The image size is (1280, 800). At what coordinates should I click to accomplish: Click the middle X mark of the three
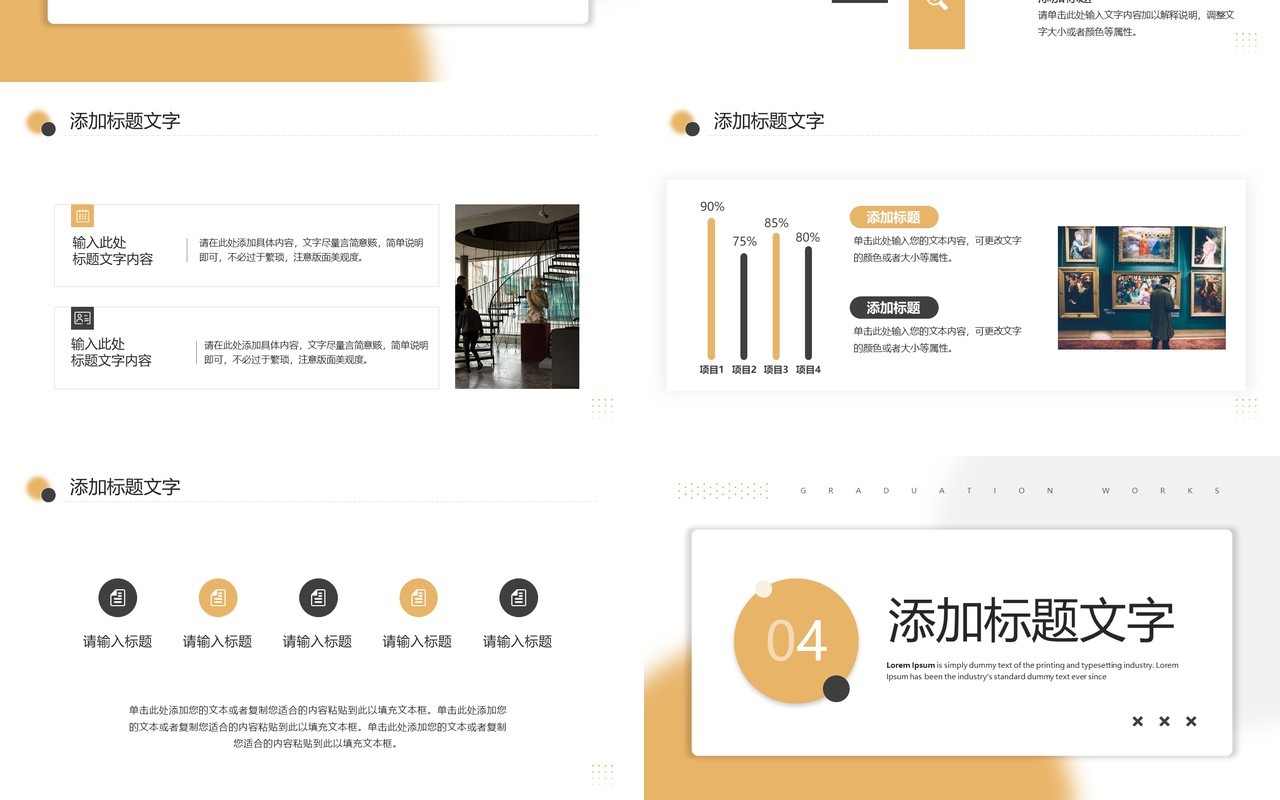[x=1164, y=721]
